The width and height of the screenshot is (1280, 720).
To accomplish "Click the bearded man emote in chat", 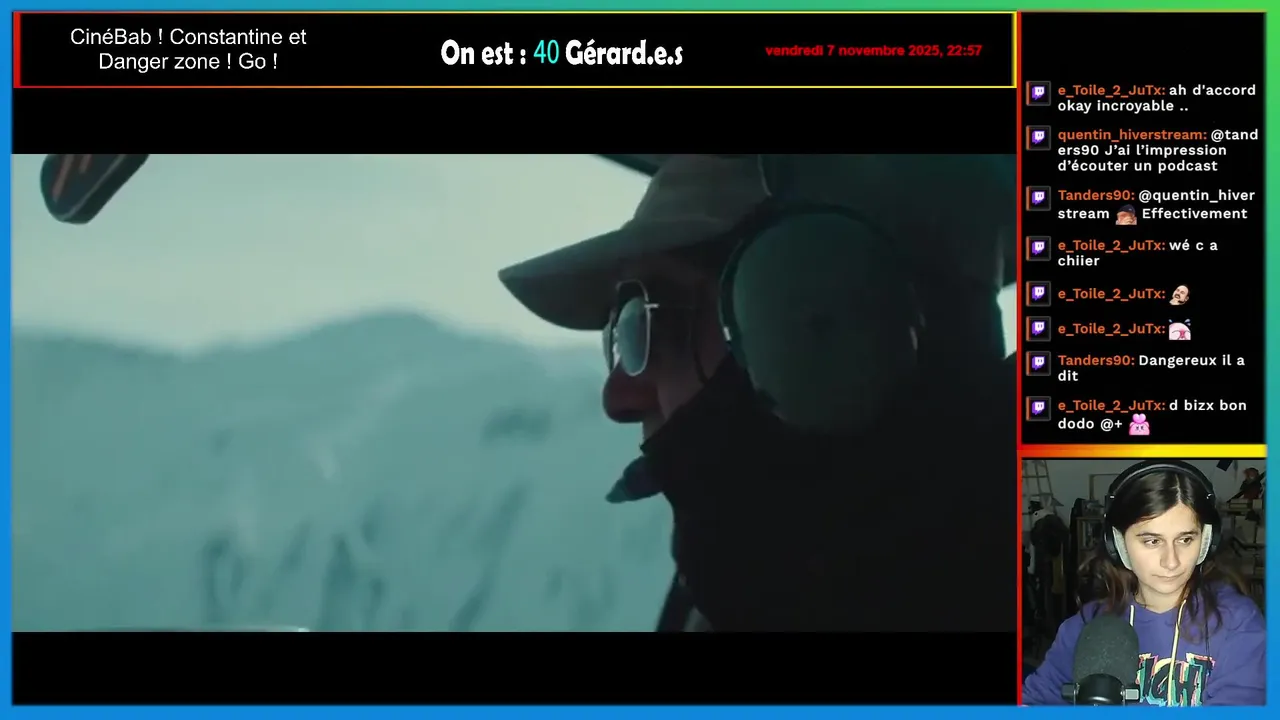I will point(1179,294).
